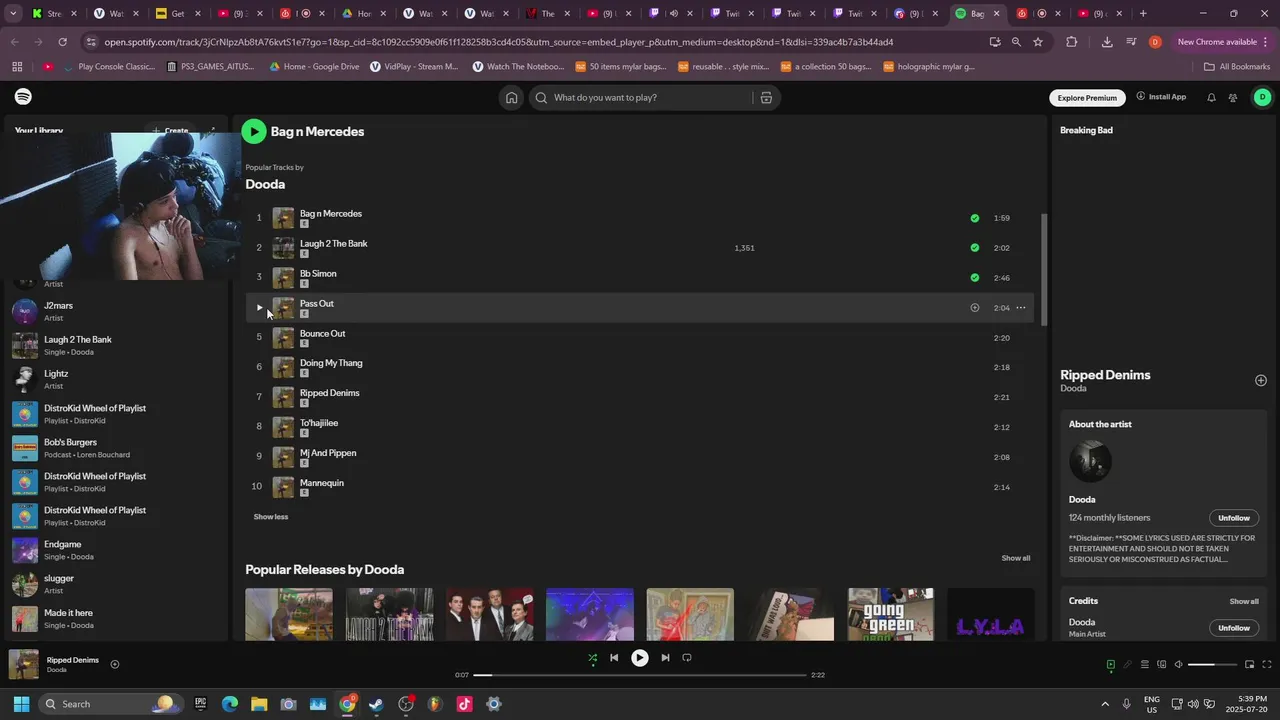Screen dimensions: 1280x720
Task: Launch Steam from the Windows taskbar
Action: 376,704
